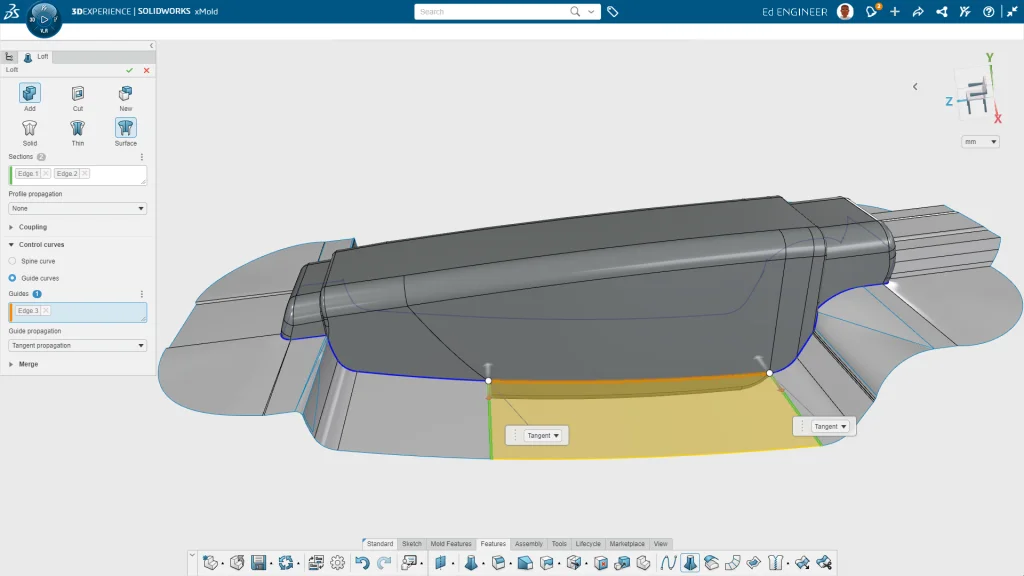Image resolution: width=1024 pixels, height=576 pixels.
Task: Remove Edge.3 from the Guides list
Action: pyautogui.click(x=46, y=311)
